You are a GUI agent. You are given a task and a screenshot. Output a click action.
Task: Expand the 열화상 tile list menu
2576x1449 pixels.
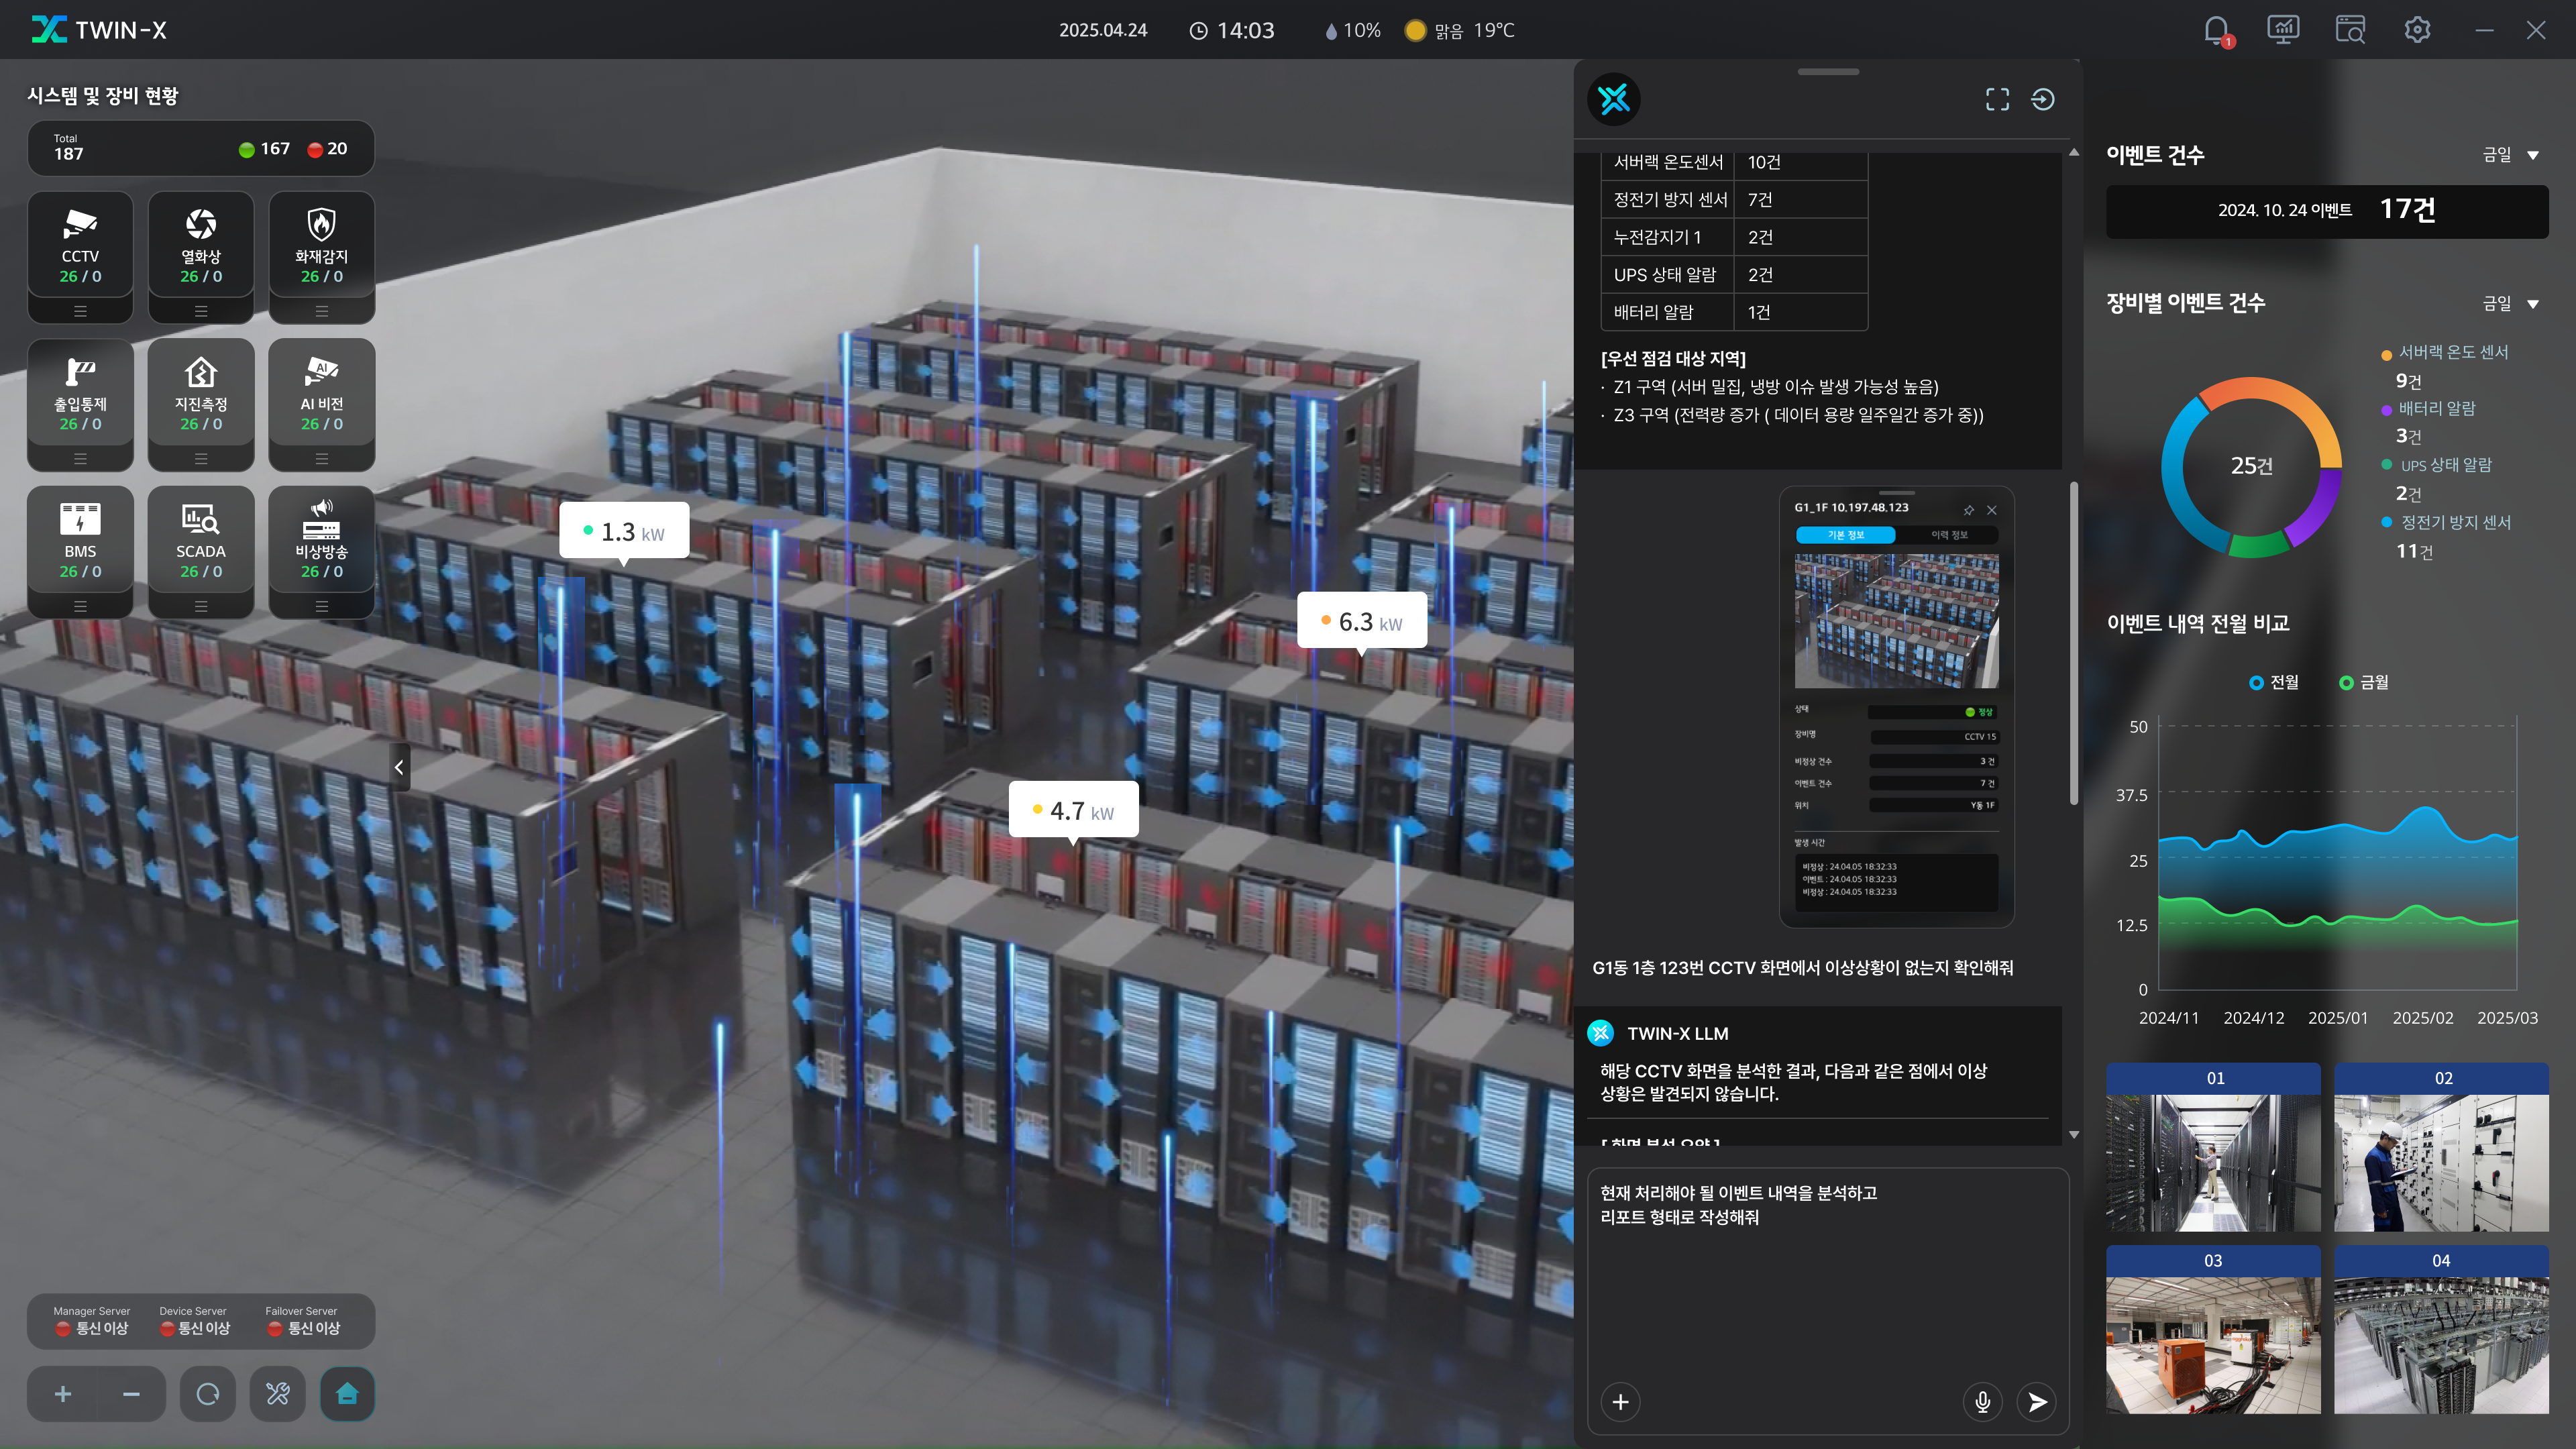(x=201, y=311)
